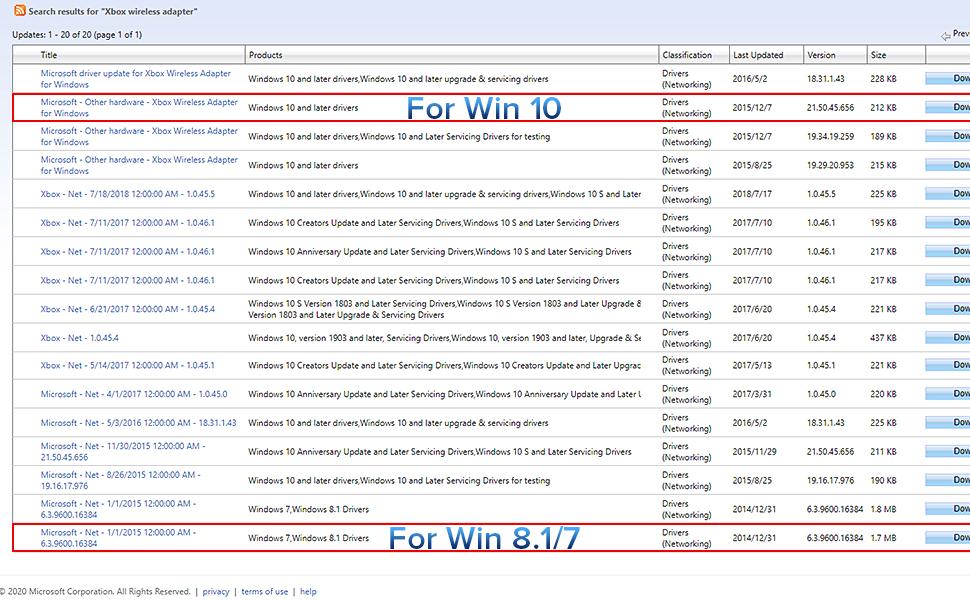Open Xbox - Net - 7/18/2018 update link
The width and height of the screenshot is (970, 600).
(x=127, y=194)
